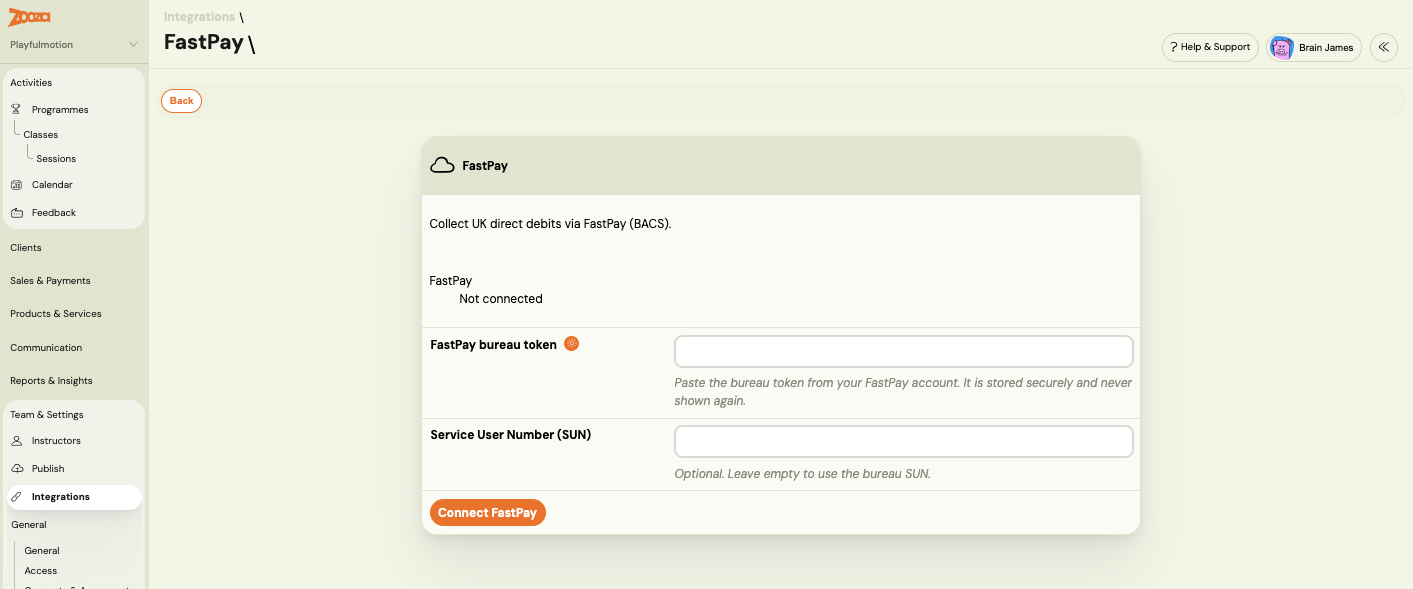
Task: Go back with the Back button
Action: (181, 101)
